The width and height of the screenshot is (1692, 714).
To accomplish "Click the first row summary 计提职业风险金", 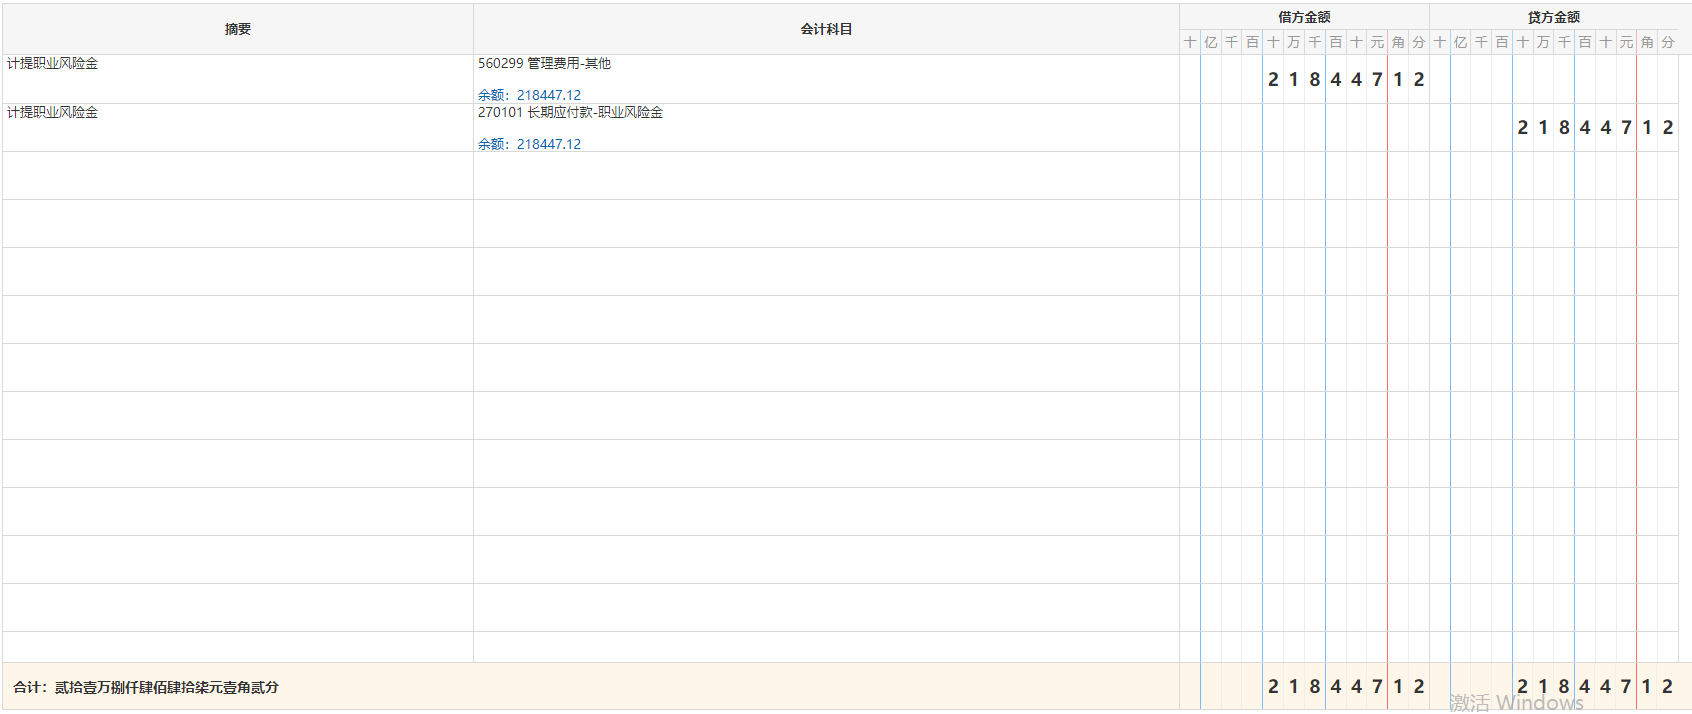I will (53, 64).
